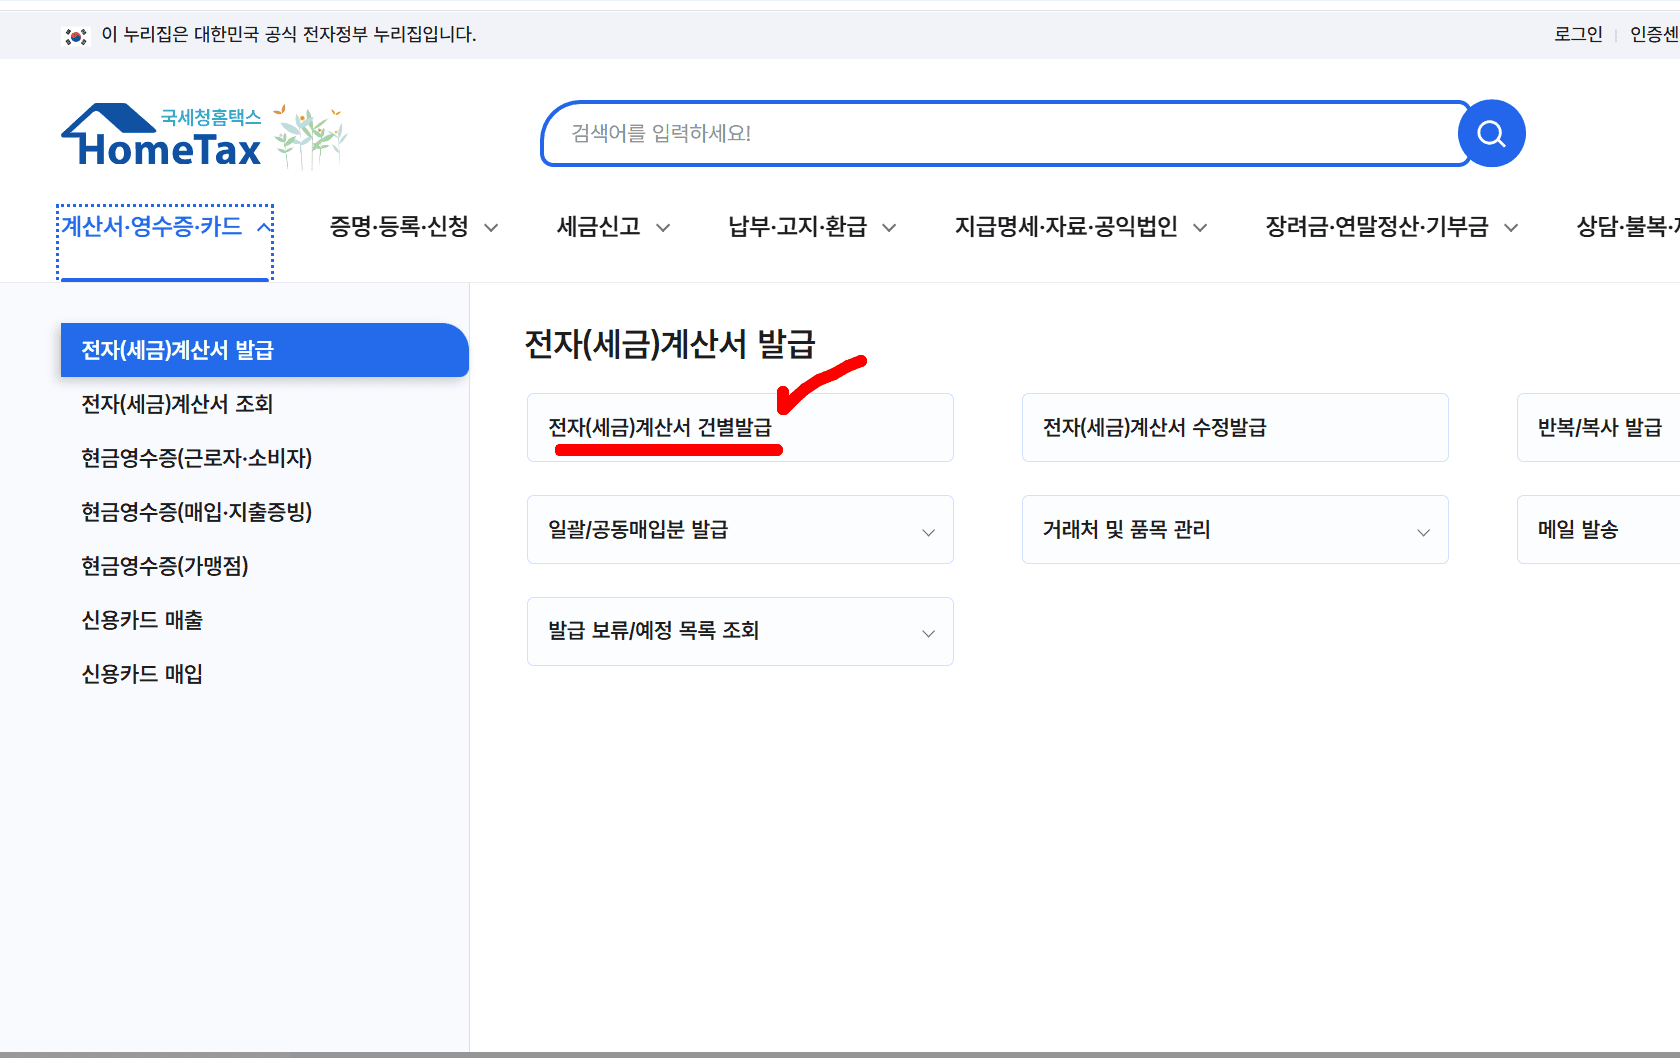The image size is (1680, 1058).
Task: Click the chevron next to 장려금·연말정산·기부금
Action: tap(1511, 228)
